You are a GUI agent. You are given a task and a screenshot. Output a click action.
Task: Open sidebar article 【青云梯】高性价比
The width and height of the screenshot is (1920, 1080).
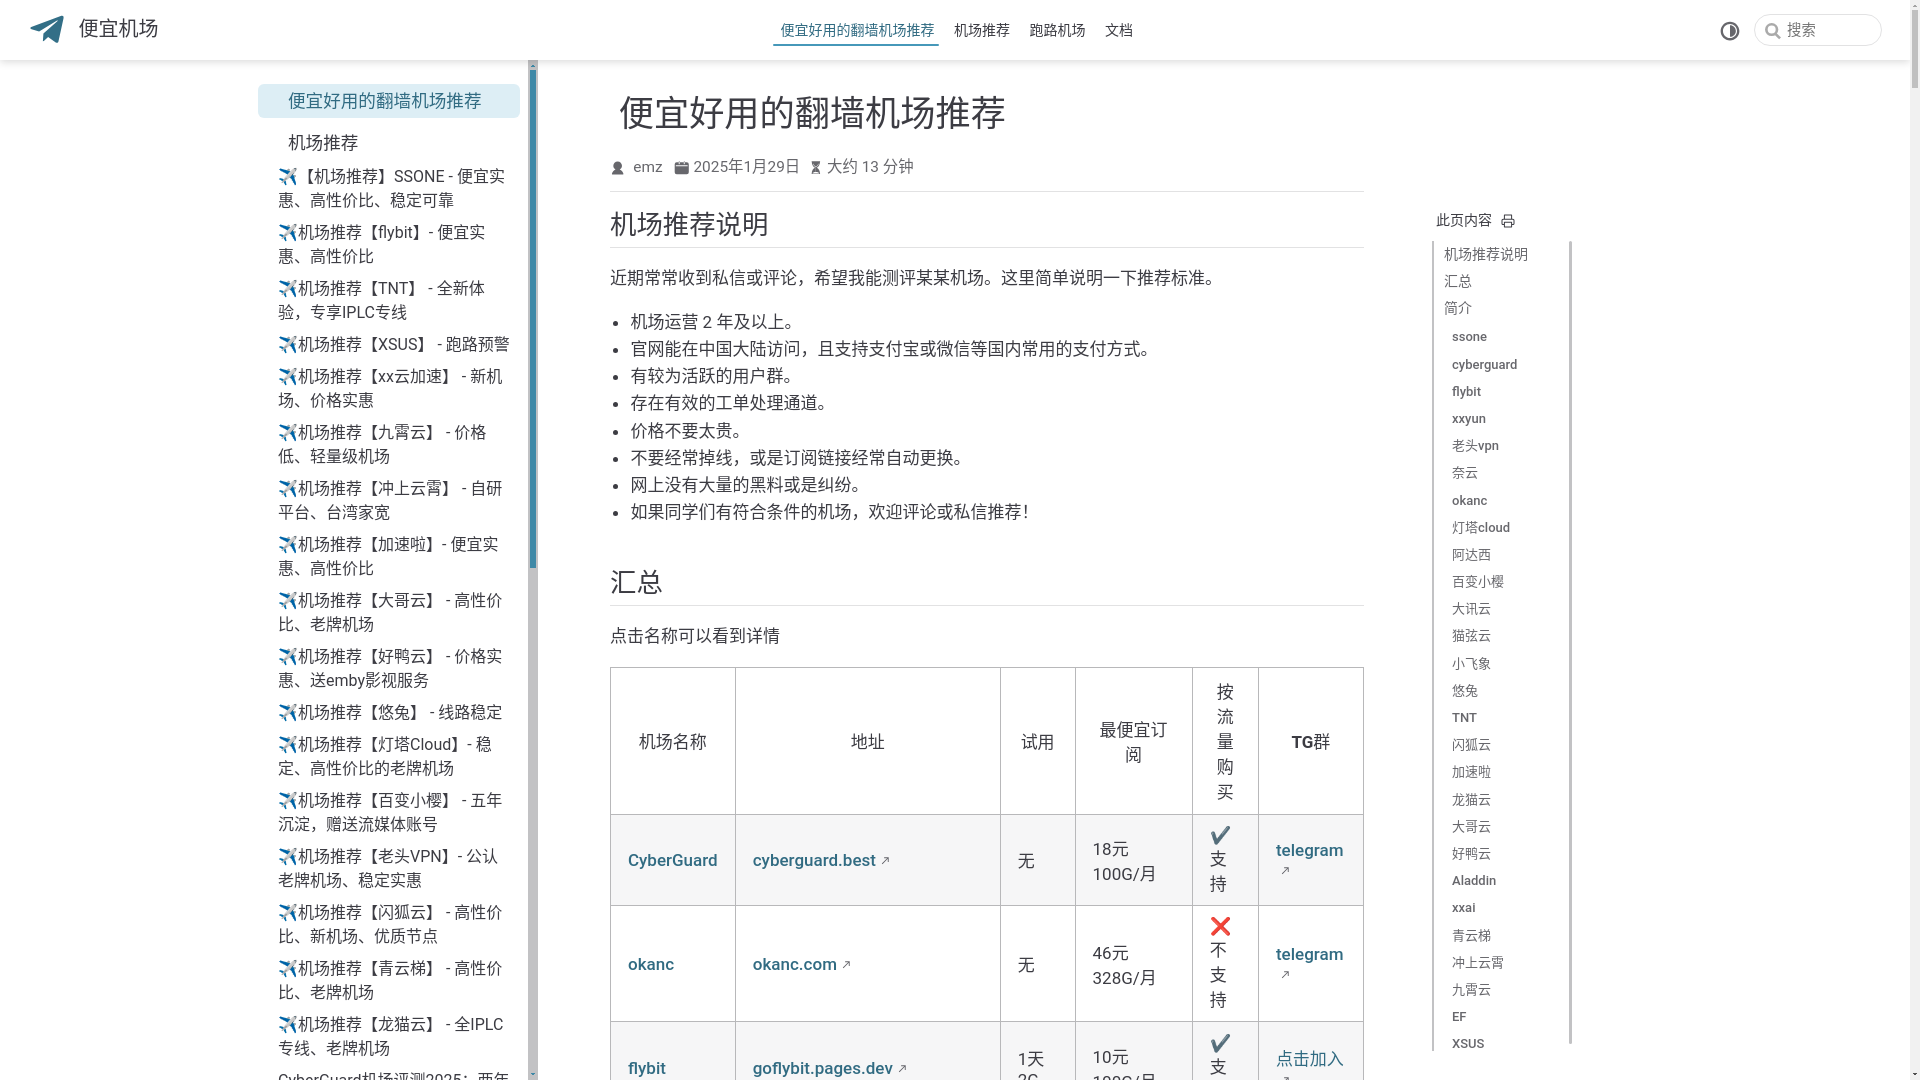click(394, 980)
